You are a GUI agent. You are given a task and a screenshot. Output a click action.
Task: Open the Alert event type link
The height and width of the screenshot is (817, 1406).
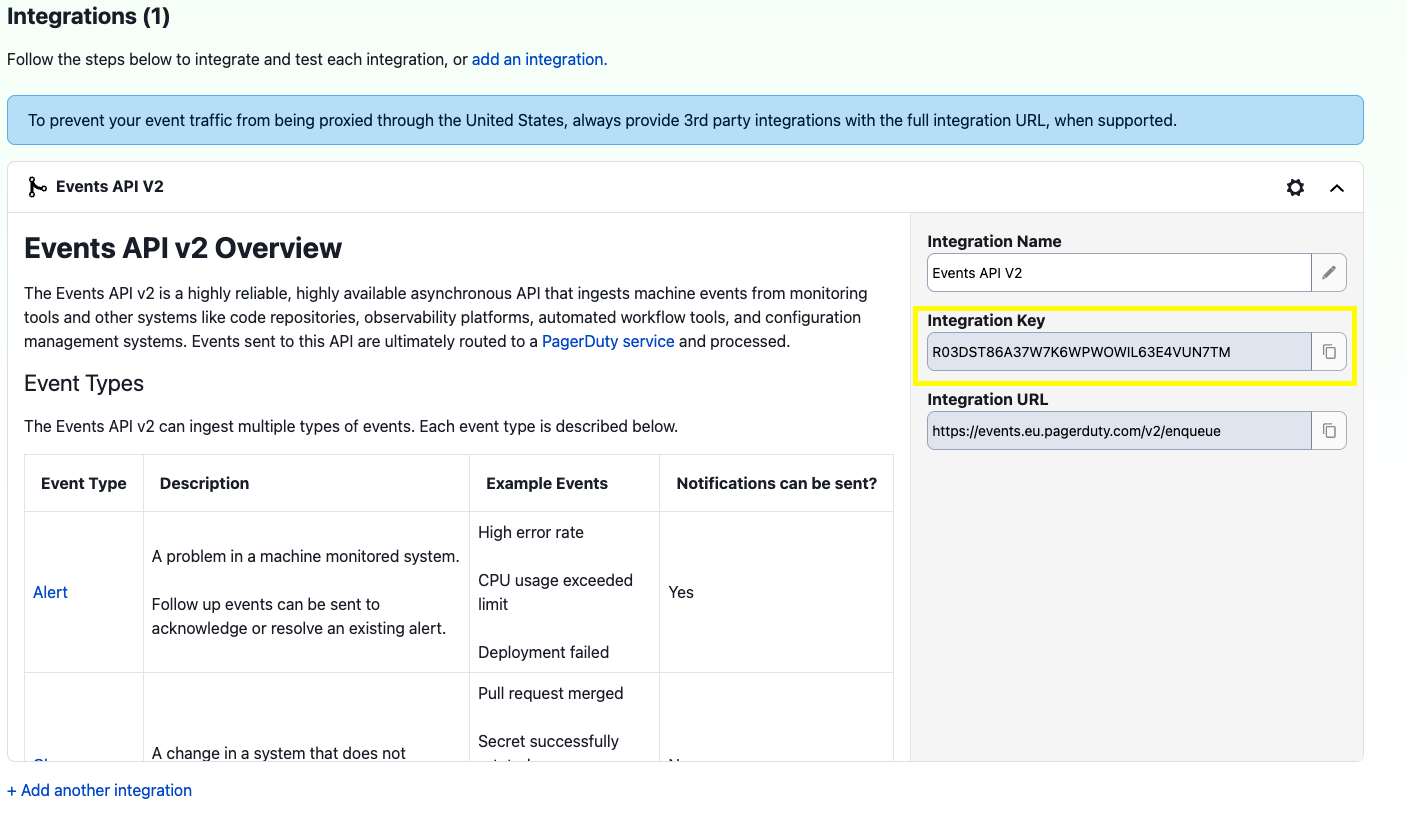click(50, 592)
